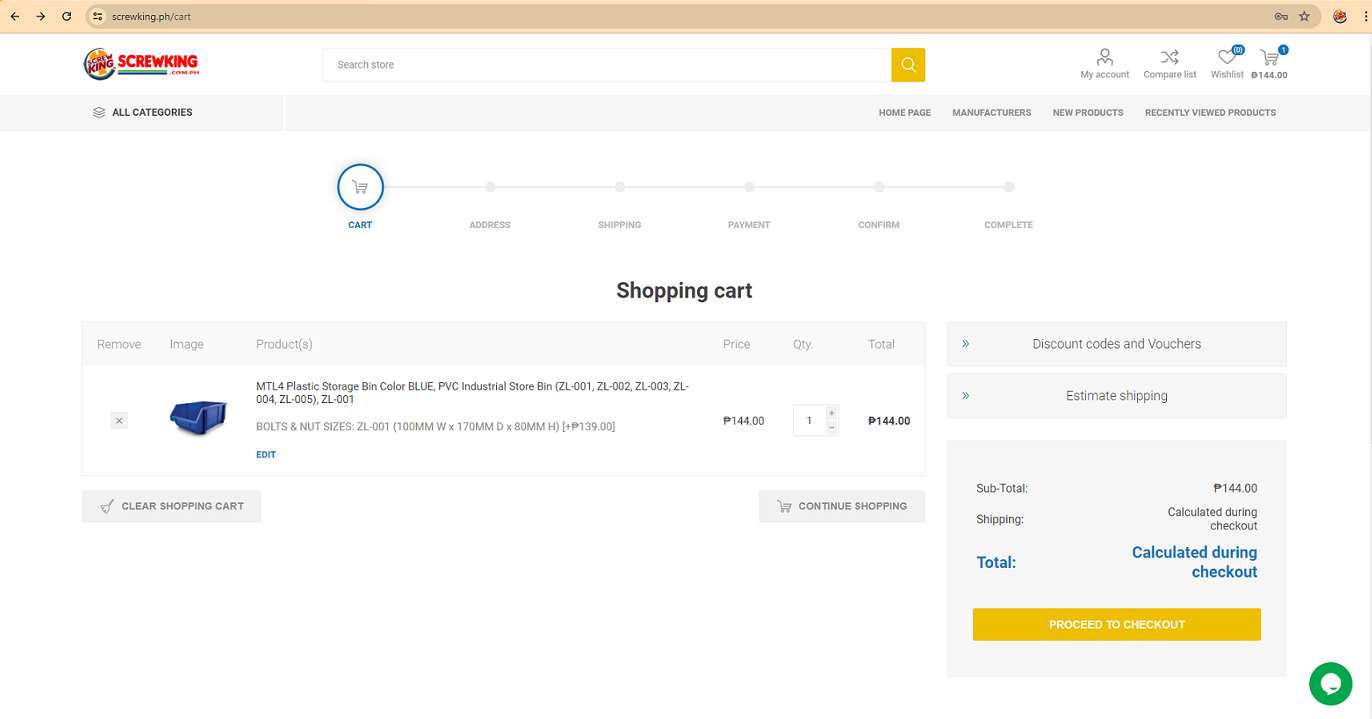Open New Products menu item

click(1087, 113)
